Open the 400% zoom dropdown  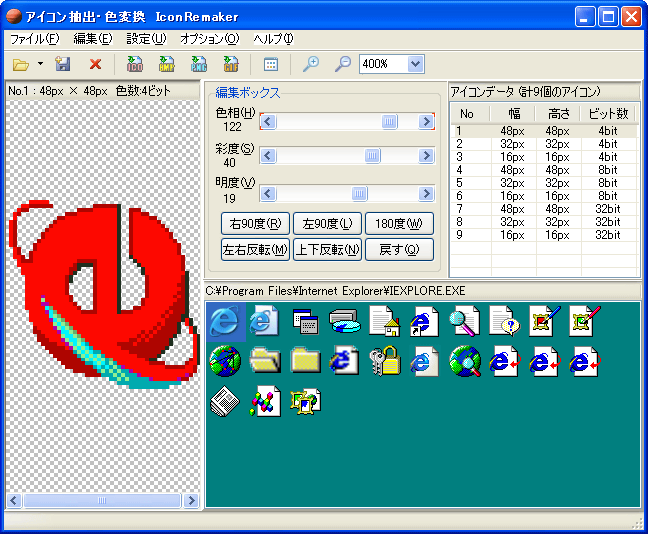pos(415,64)
